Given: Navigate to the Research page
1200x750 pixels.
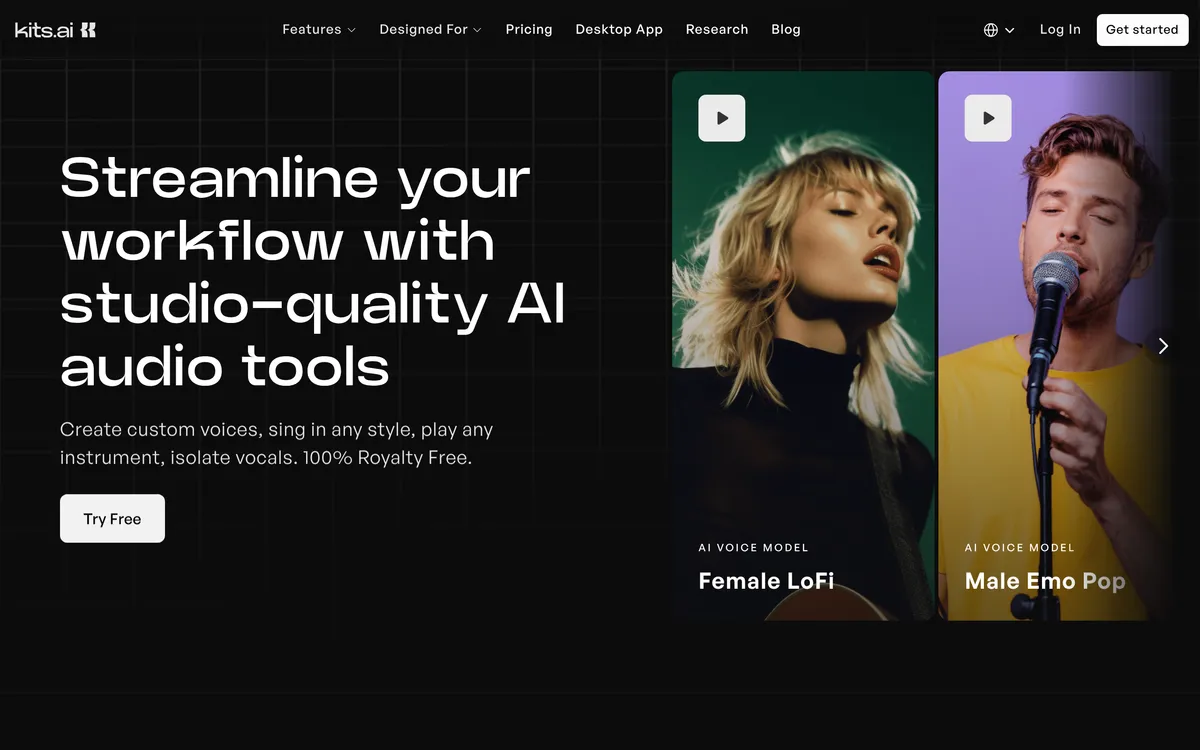Looking at the screenshot, I should click(717, 30).
